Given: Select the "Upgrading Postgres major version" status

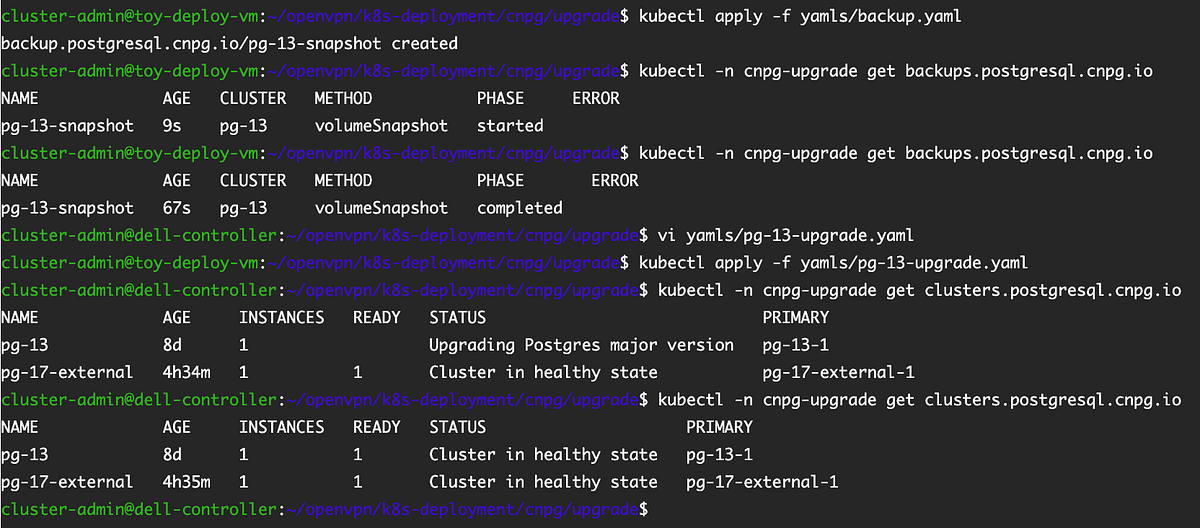Looking at the screenshot, I should pyautogui.click(x=581, y=345).
